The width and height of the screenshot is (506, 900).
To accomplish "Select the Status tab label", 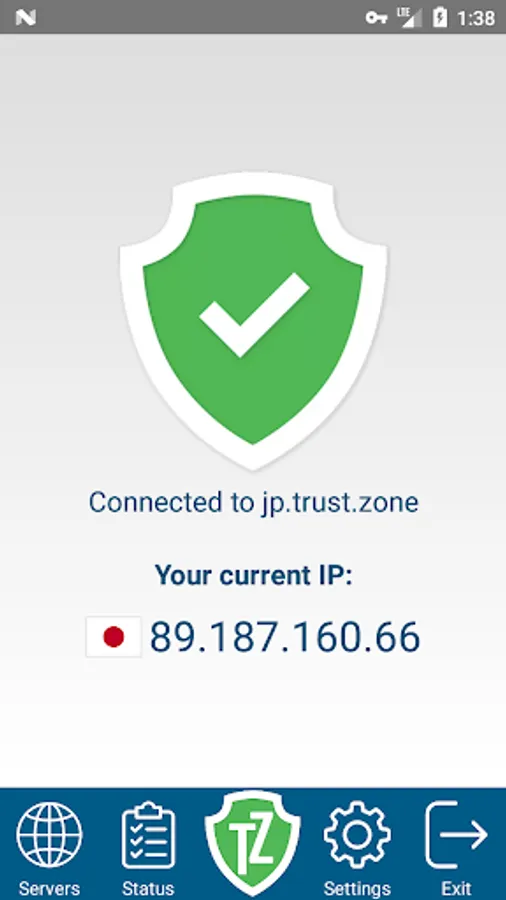I will click(148, 889).
